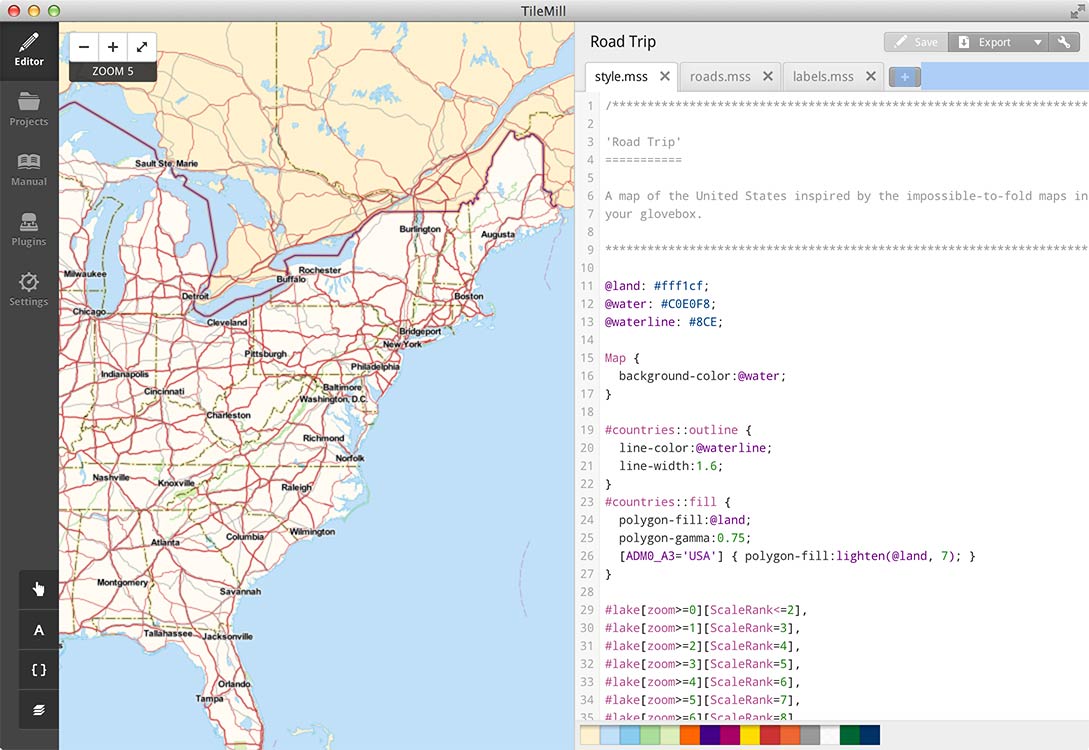Toggle fullscreen map view
1089x750 pixels.
(x=142, y=47)
